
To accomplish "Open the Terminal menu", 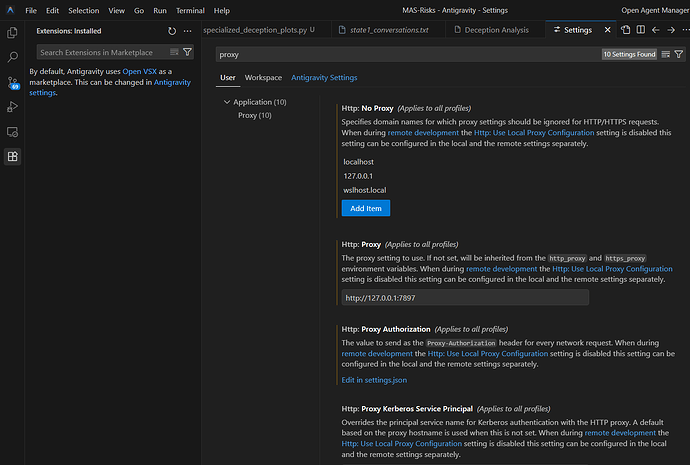I will tap(190, 10).
